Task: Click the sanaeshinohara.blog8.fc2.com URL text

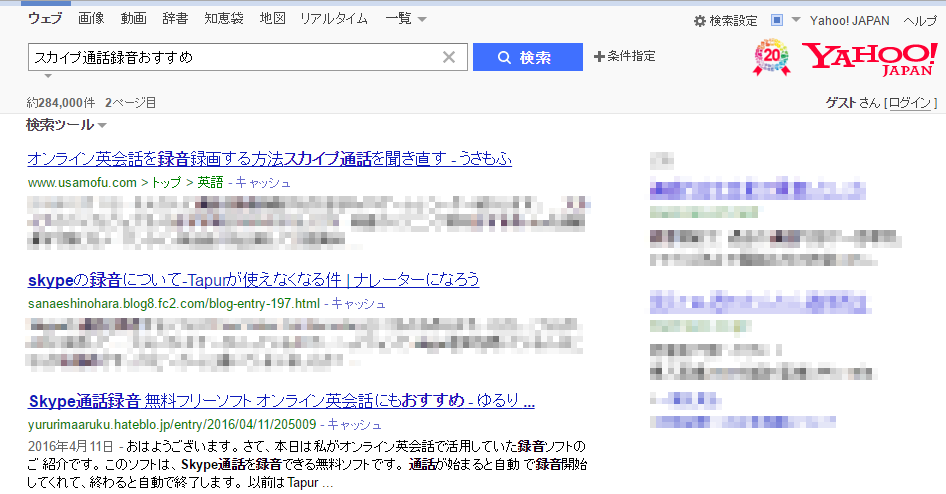Action: point(174,303)
